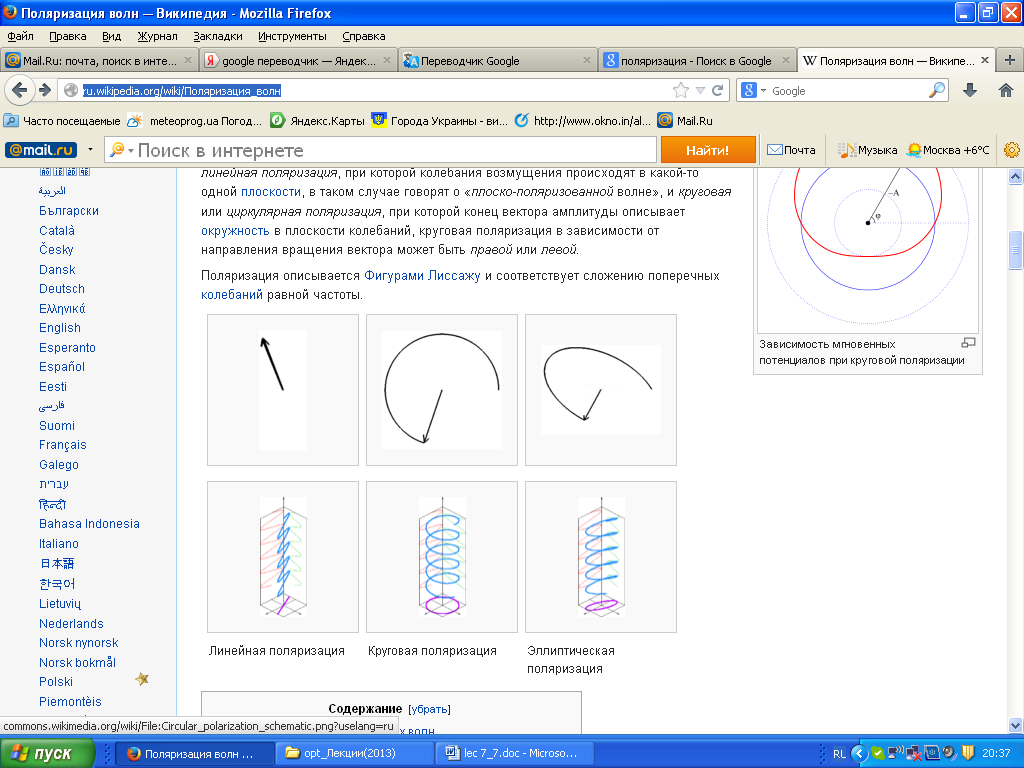1024x768 pixels.
Task: Close the поляризация Google search tab
Action: click(x=786, y=60)
